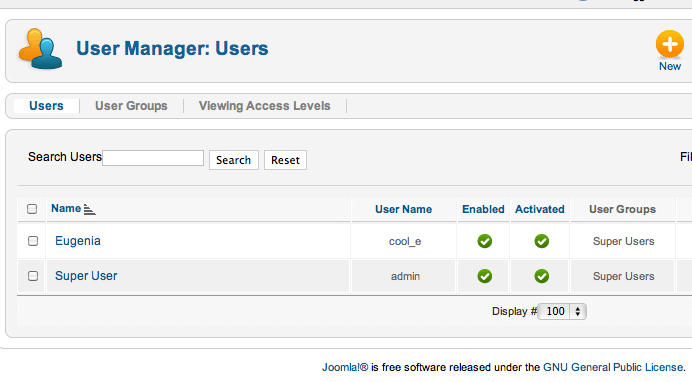Toggle Activated status for Eugenia
The image size is (692, 382).
[x=542, y=241]
